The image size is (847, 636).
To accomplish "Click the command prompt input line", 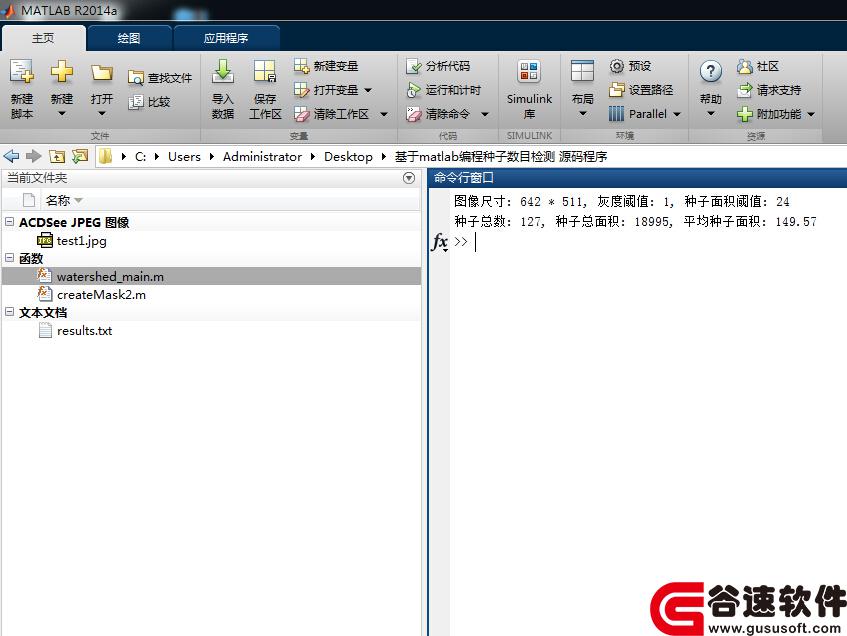I will [x=648, y=242].
